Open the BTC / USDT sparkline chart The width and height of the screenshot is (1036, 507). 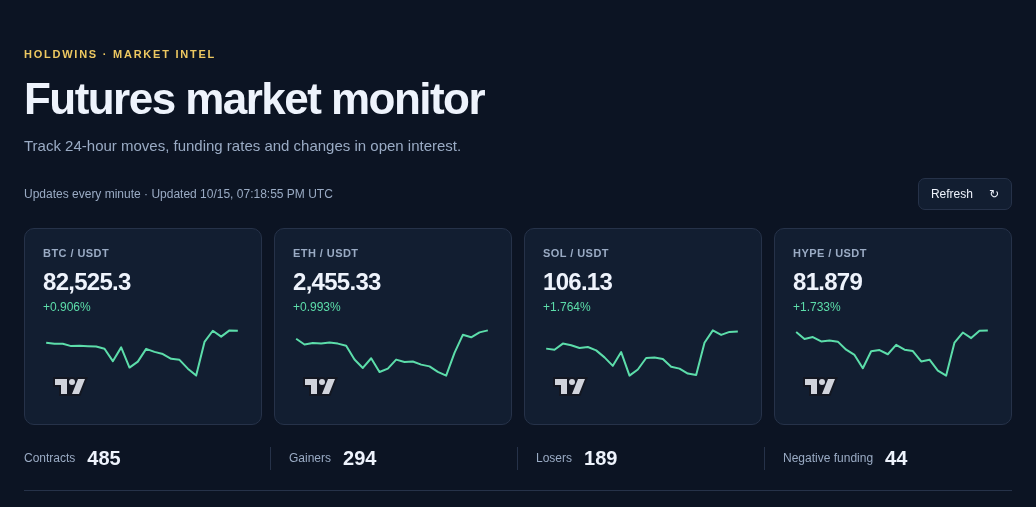tap(142, 353)
